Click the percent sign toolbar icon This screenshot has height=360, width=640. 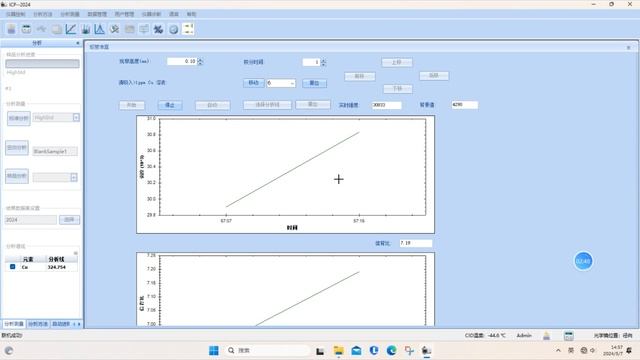pos(158,29)
